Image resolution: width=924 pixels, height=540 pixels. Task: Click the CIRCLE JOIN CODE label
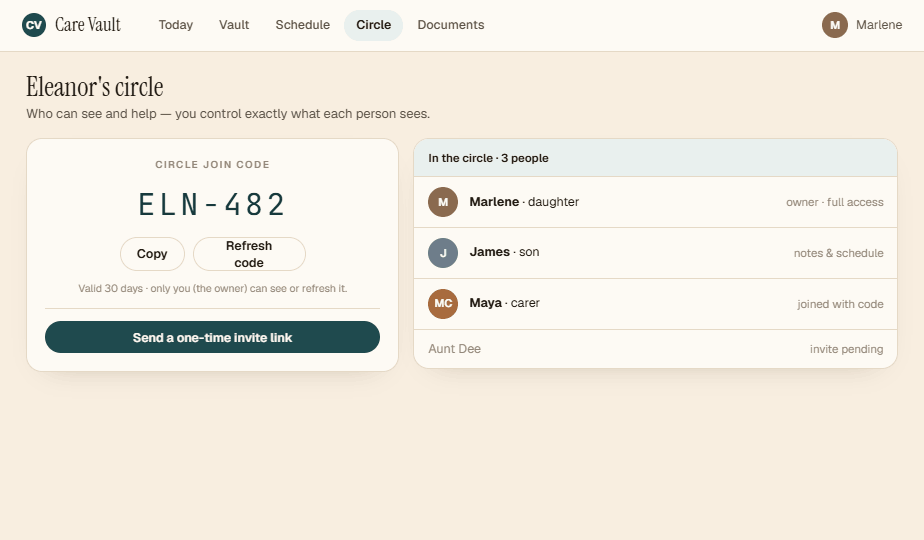[x=212, y=164]
